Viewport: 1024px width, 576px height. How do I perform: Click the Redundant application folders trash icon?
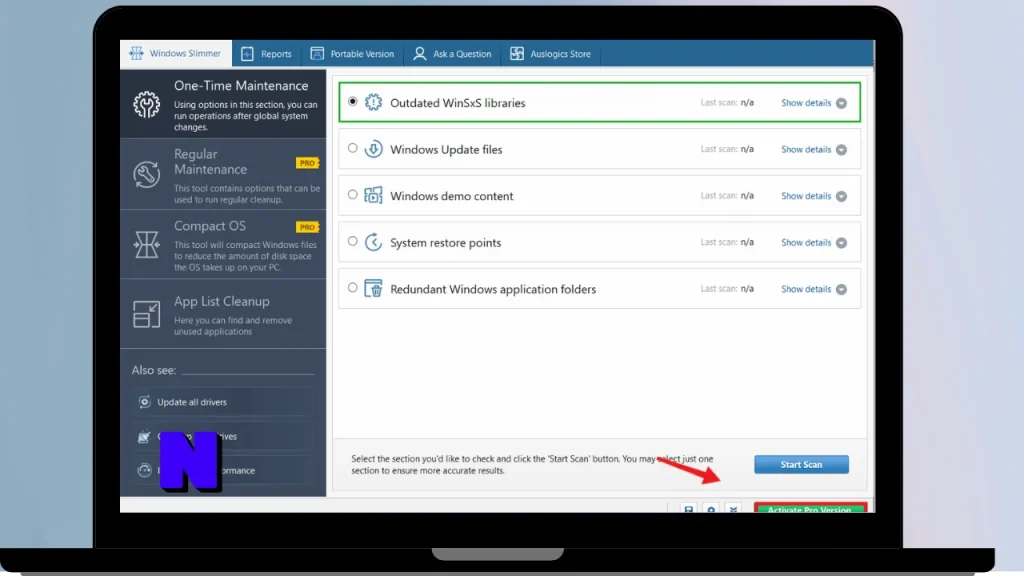click(x=374, y=289)
